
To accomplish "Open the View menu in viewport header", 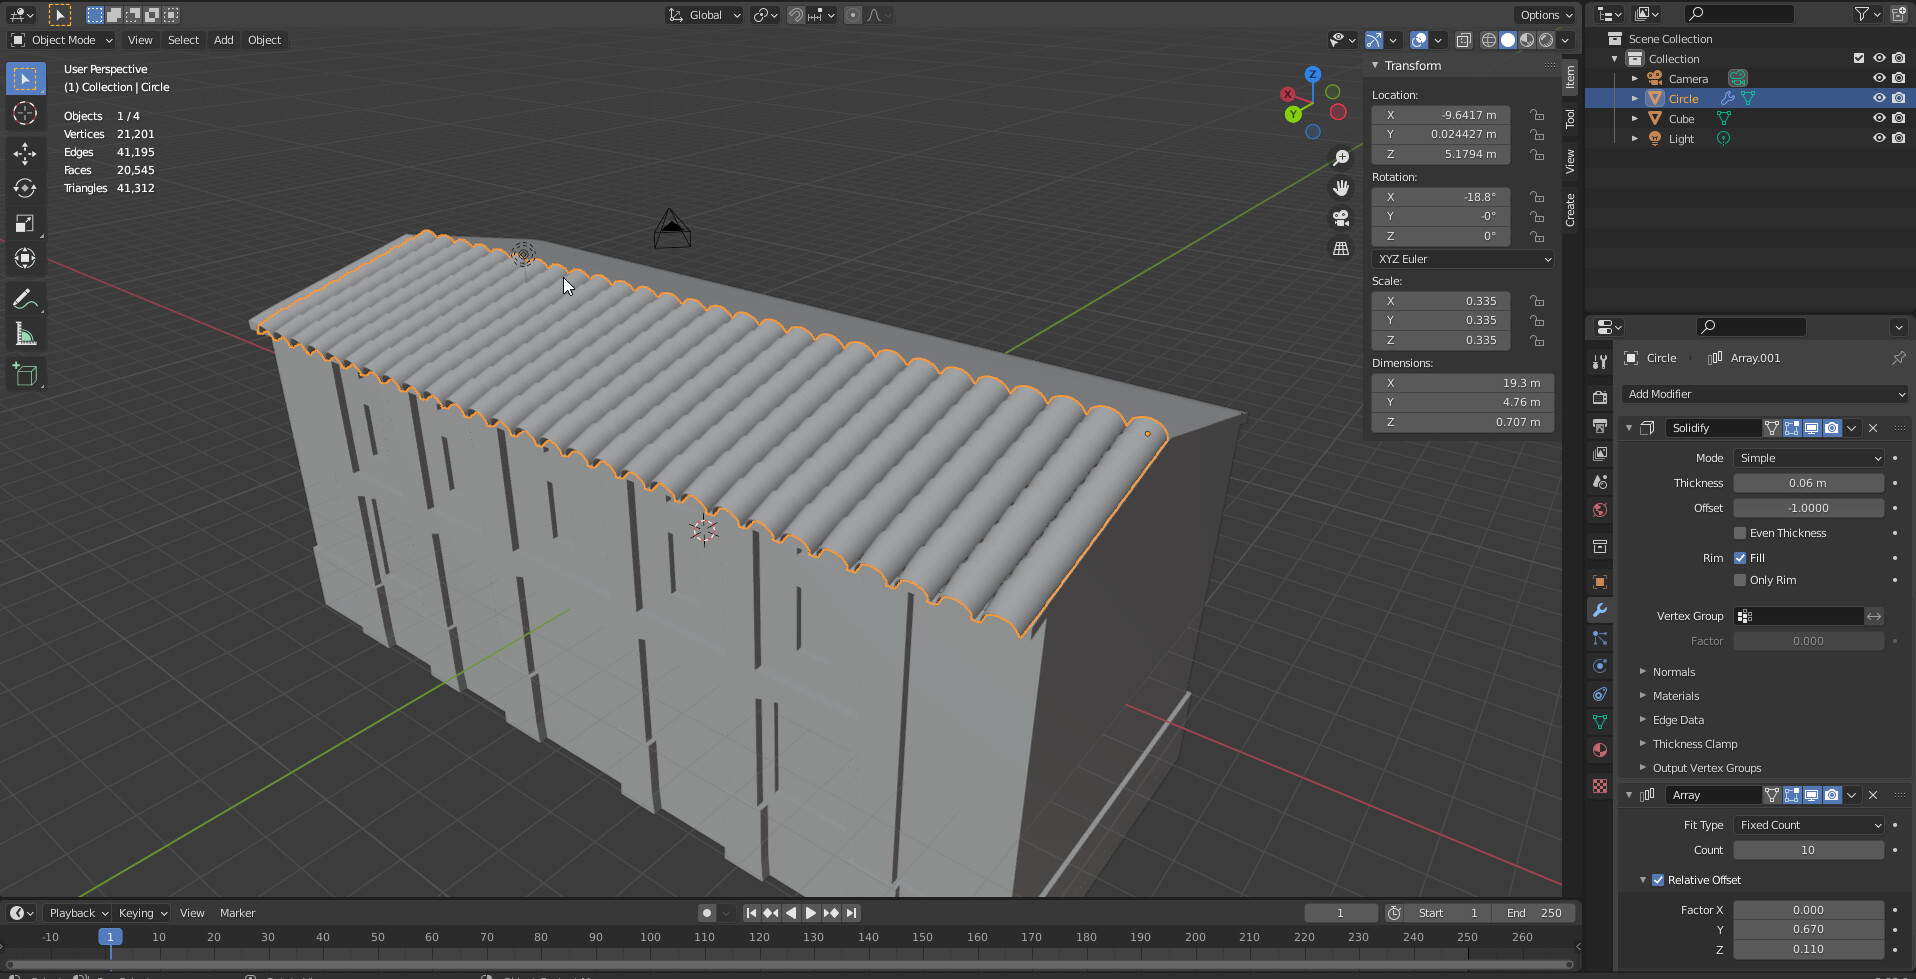I will click(x=140, y=40).
